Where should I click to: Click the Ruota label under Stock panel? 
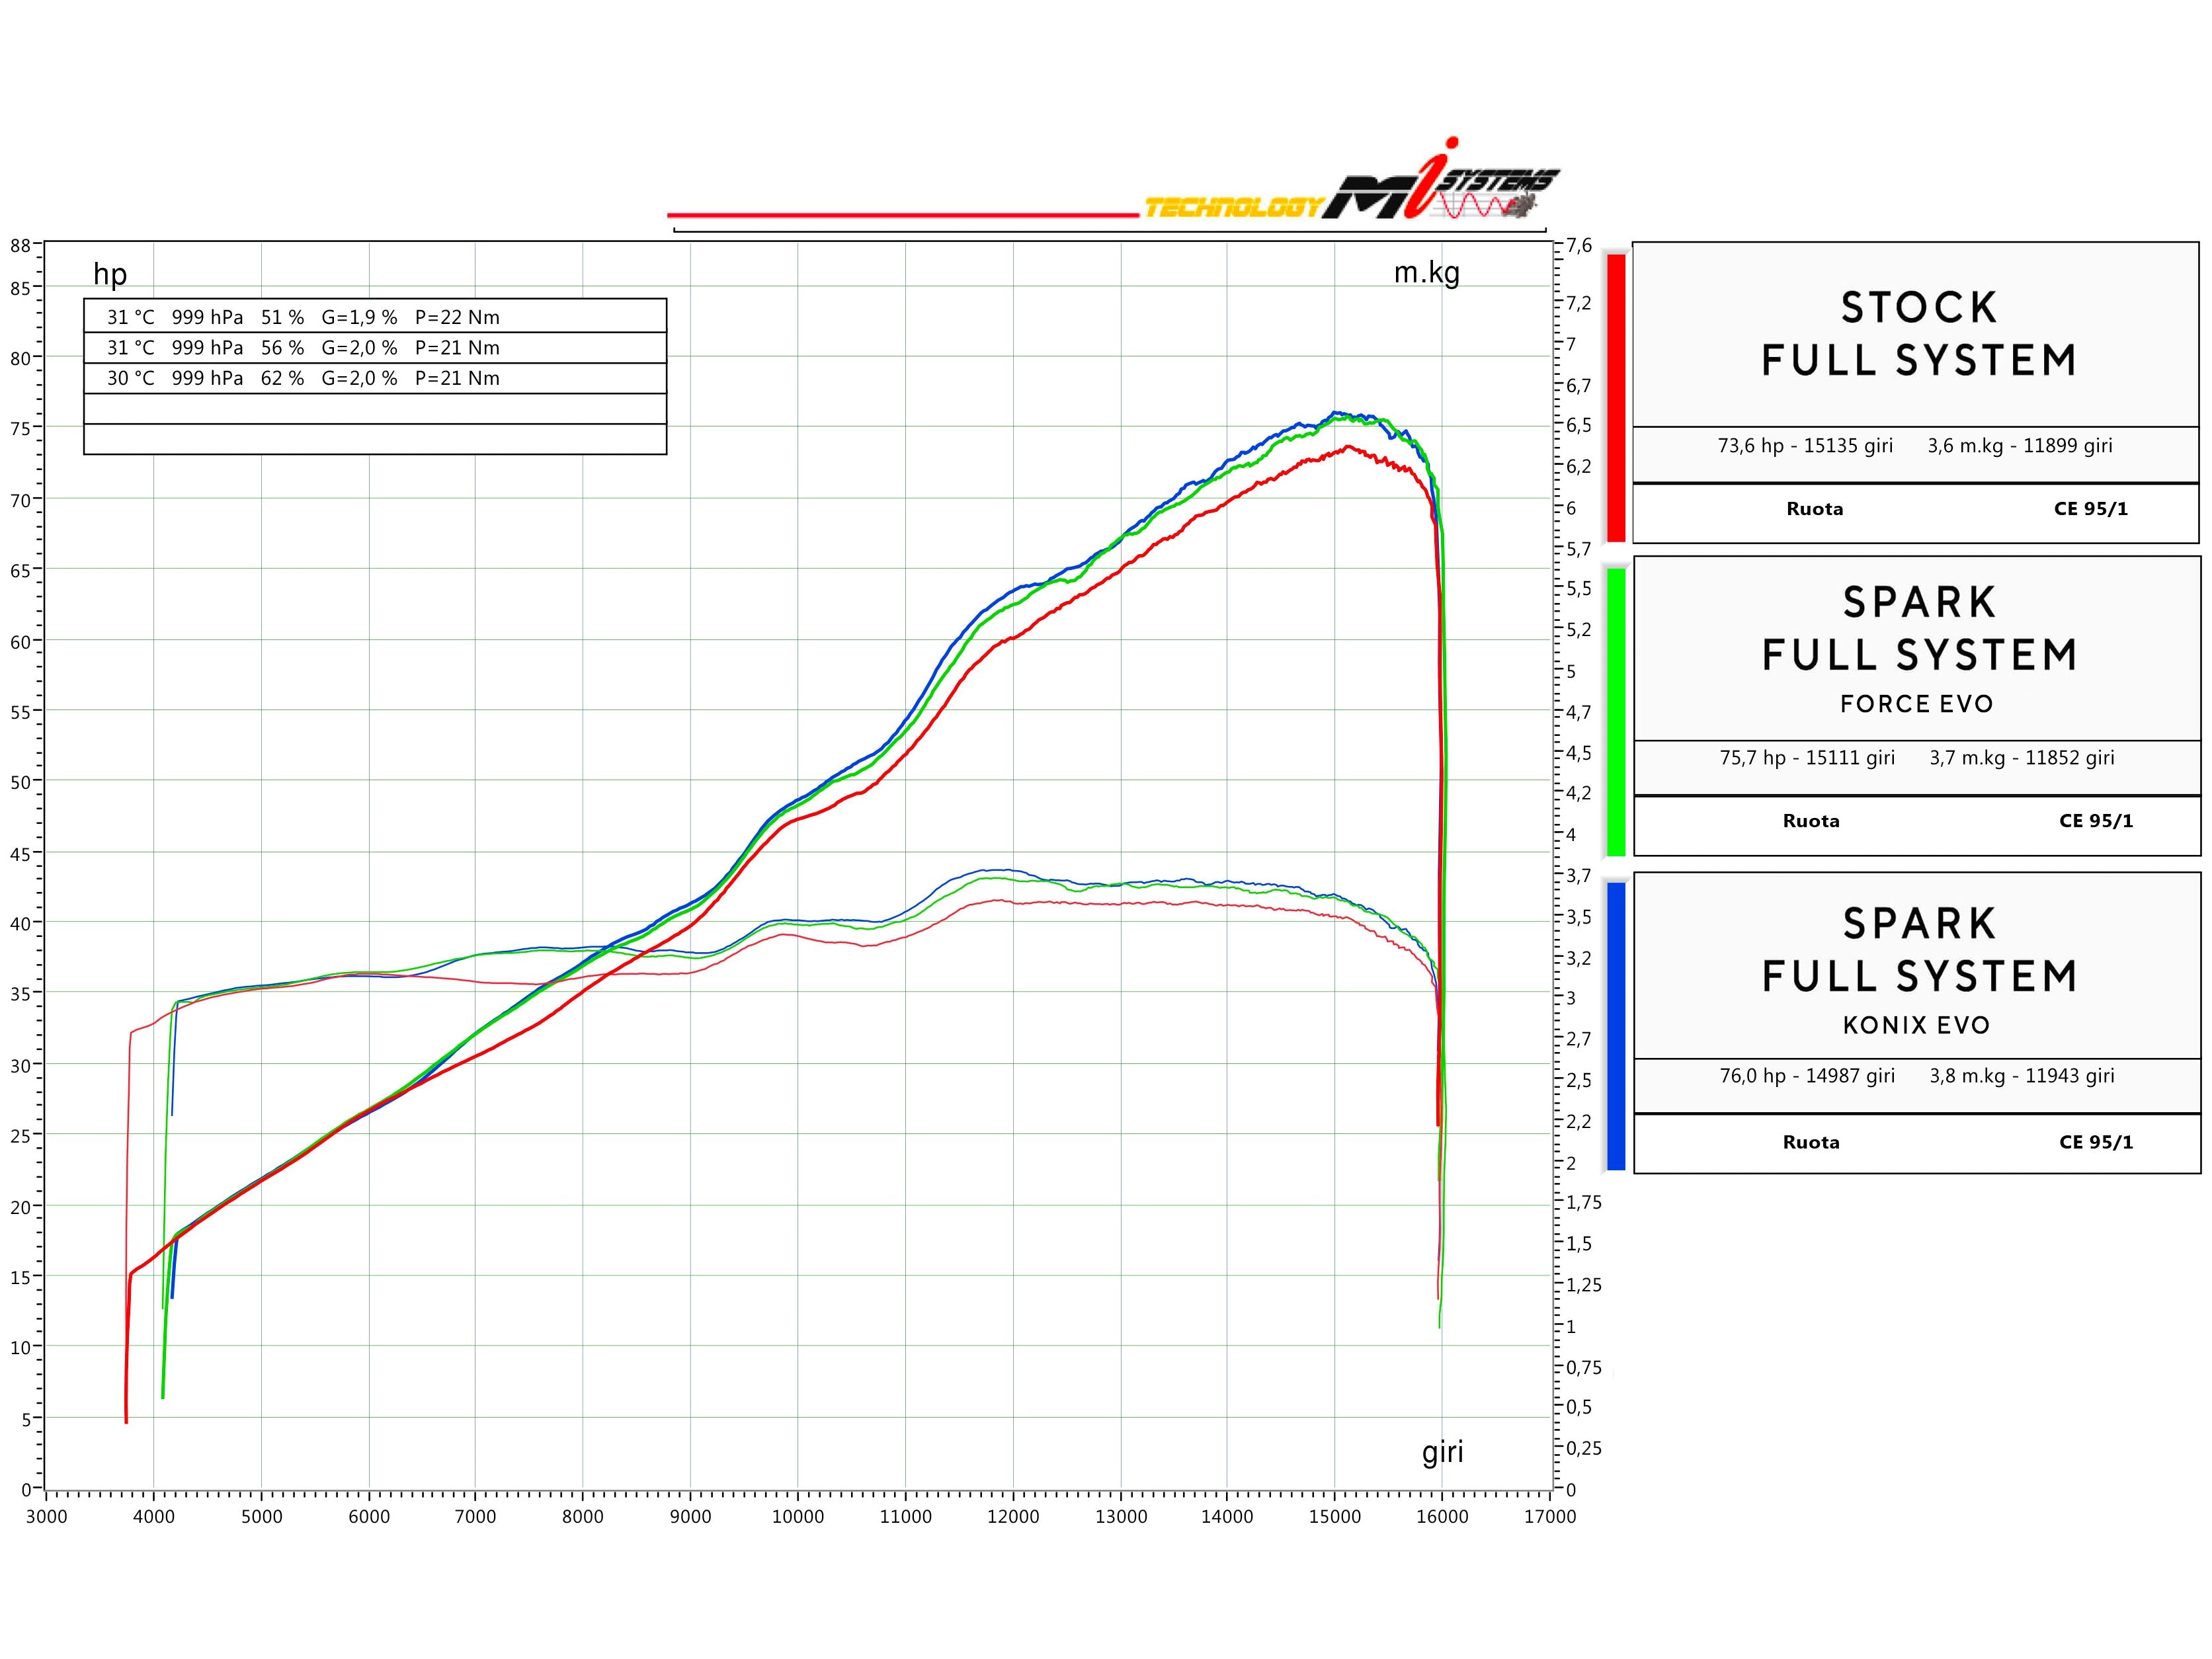[1814, 509]
